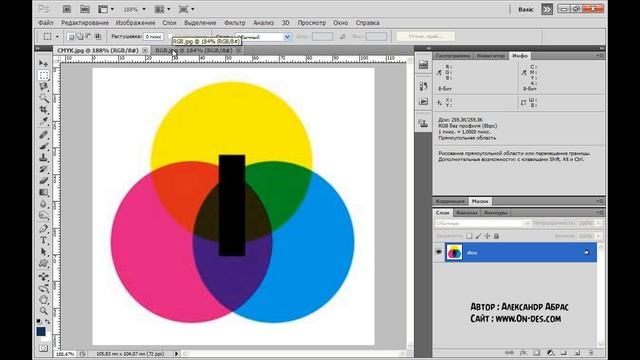
Task: Enable Subtract from selection mode
Action: [x=89, y=37]
